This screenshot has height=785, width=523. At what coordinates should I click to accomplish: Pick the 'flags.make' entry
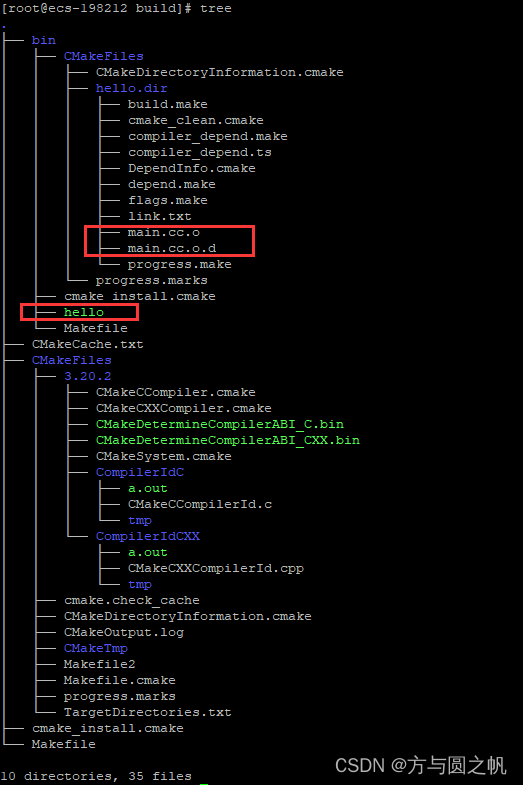click(168, 201)
